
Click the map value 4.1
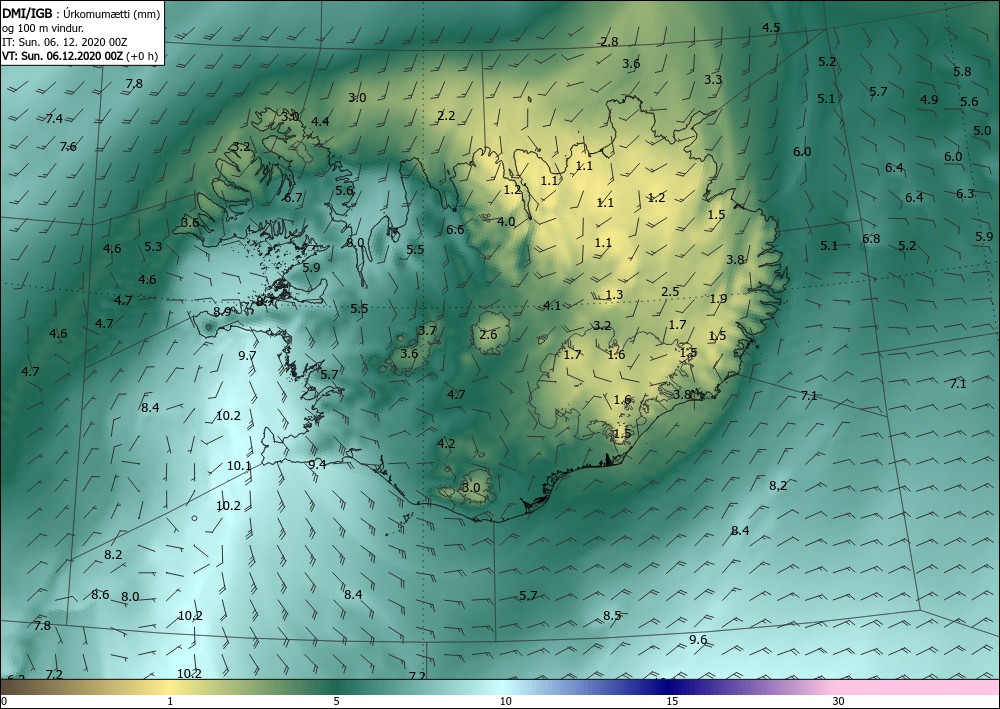552,305
